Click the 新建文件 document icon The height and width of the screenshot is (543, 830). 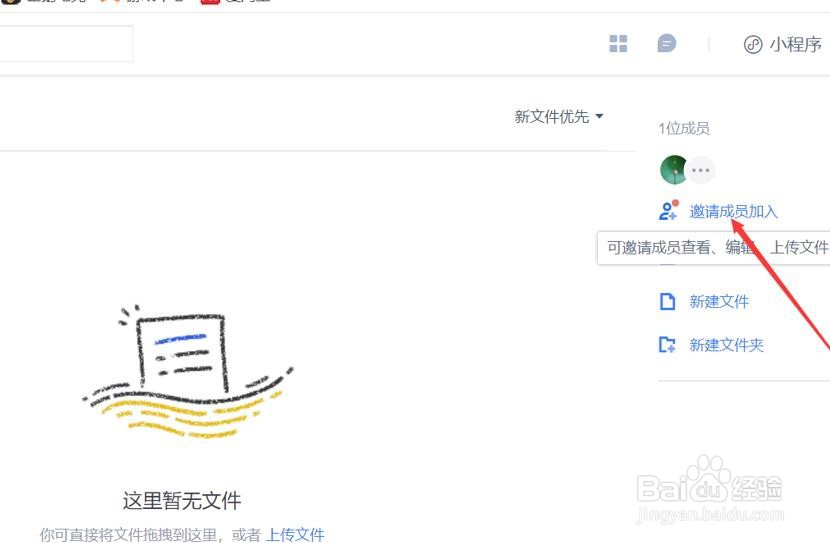(667, 302)
